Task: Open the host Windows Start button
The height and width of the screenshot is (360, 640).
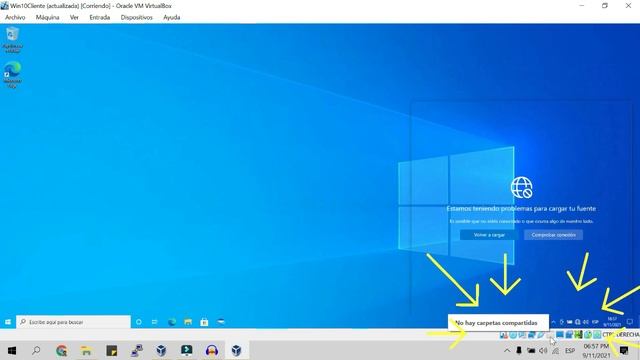Action: click(x=12, y=351)
